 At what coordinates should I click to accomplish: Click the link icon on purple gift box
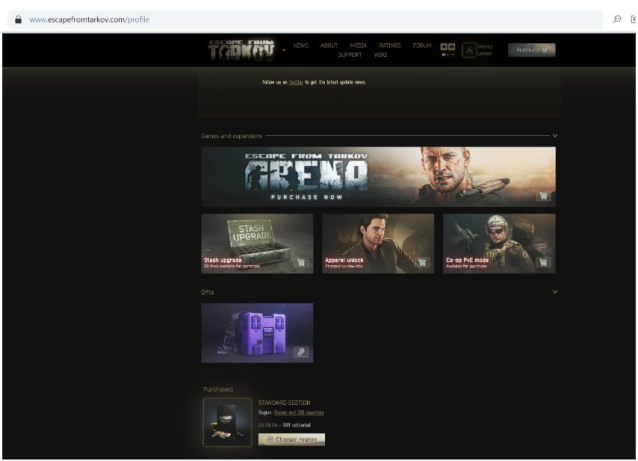(x=301, y=352)
